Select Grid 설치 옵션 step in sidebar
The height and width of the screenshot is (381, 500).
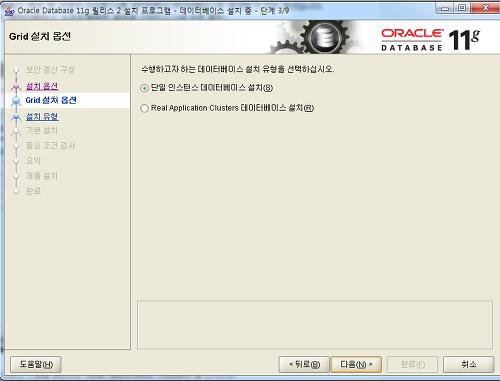point(51,100)
